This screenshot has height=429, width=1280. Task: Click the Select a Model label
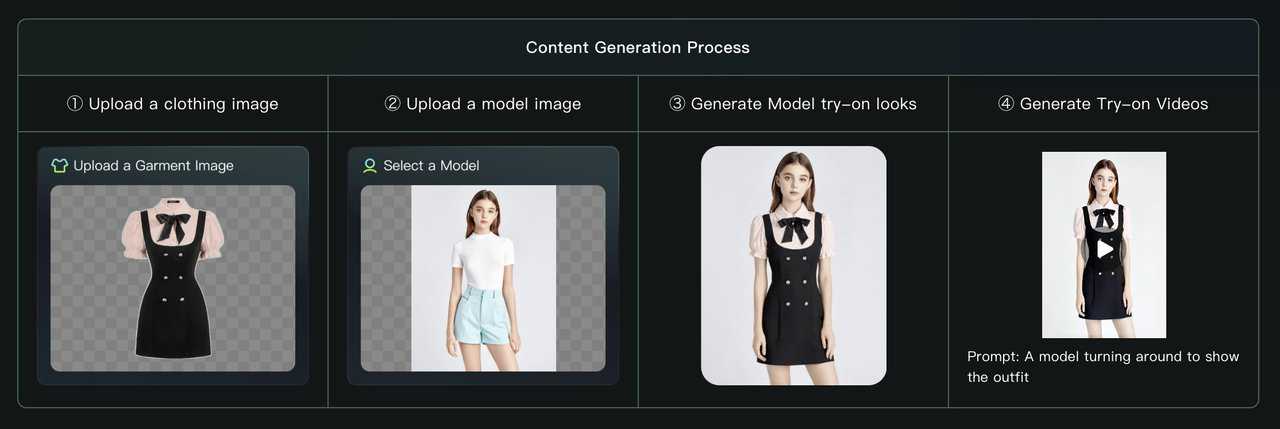pos(431,165)
